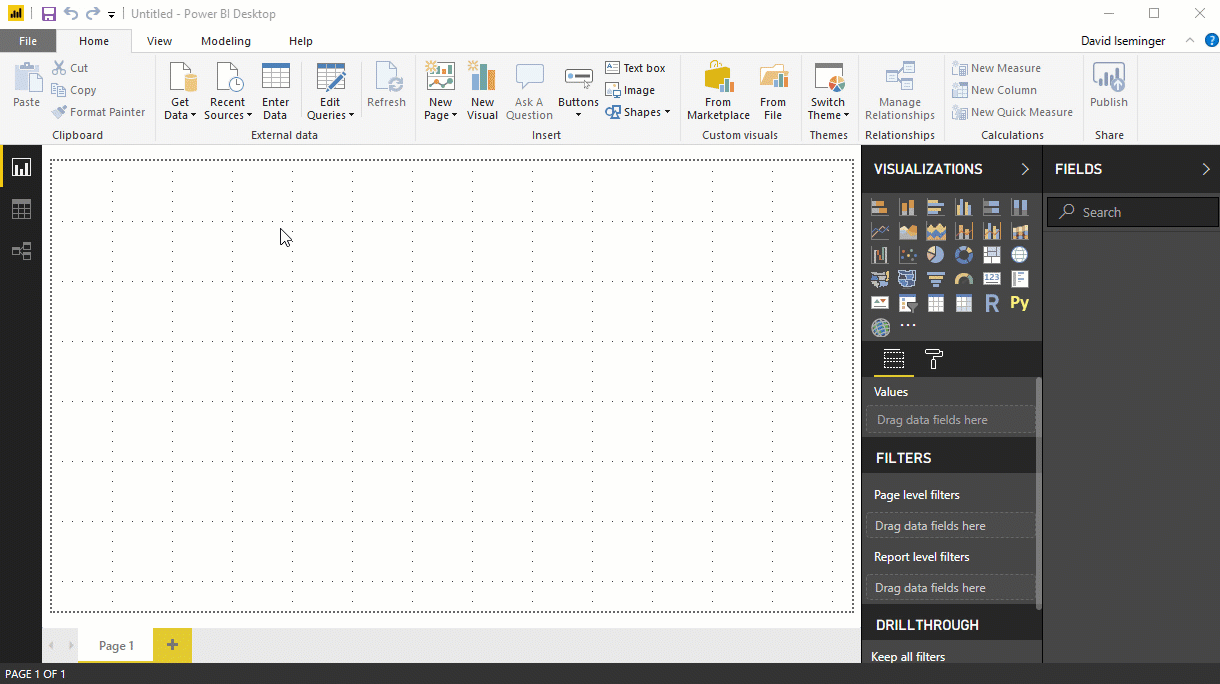Insert the KPI visual
Image resolution: width=1220 pixels, height=684 pixels.
click(880, 303)
